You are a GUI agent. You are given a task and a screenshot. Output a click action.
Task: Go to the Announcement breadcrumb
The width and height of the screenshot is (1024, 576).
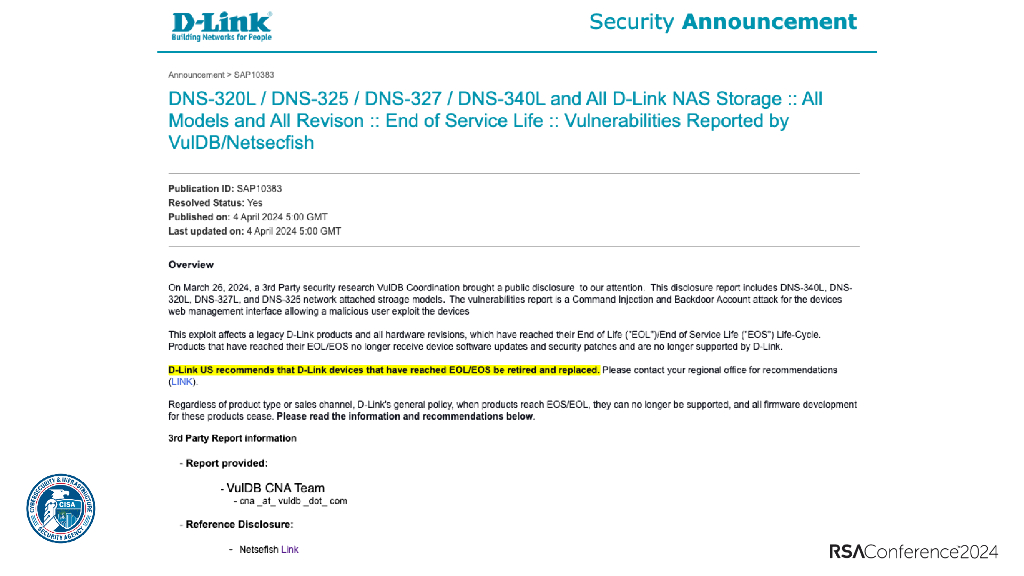click(x=196, y=74)
